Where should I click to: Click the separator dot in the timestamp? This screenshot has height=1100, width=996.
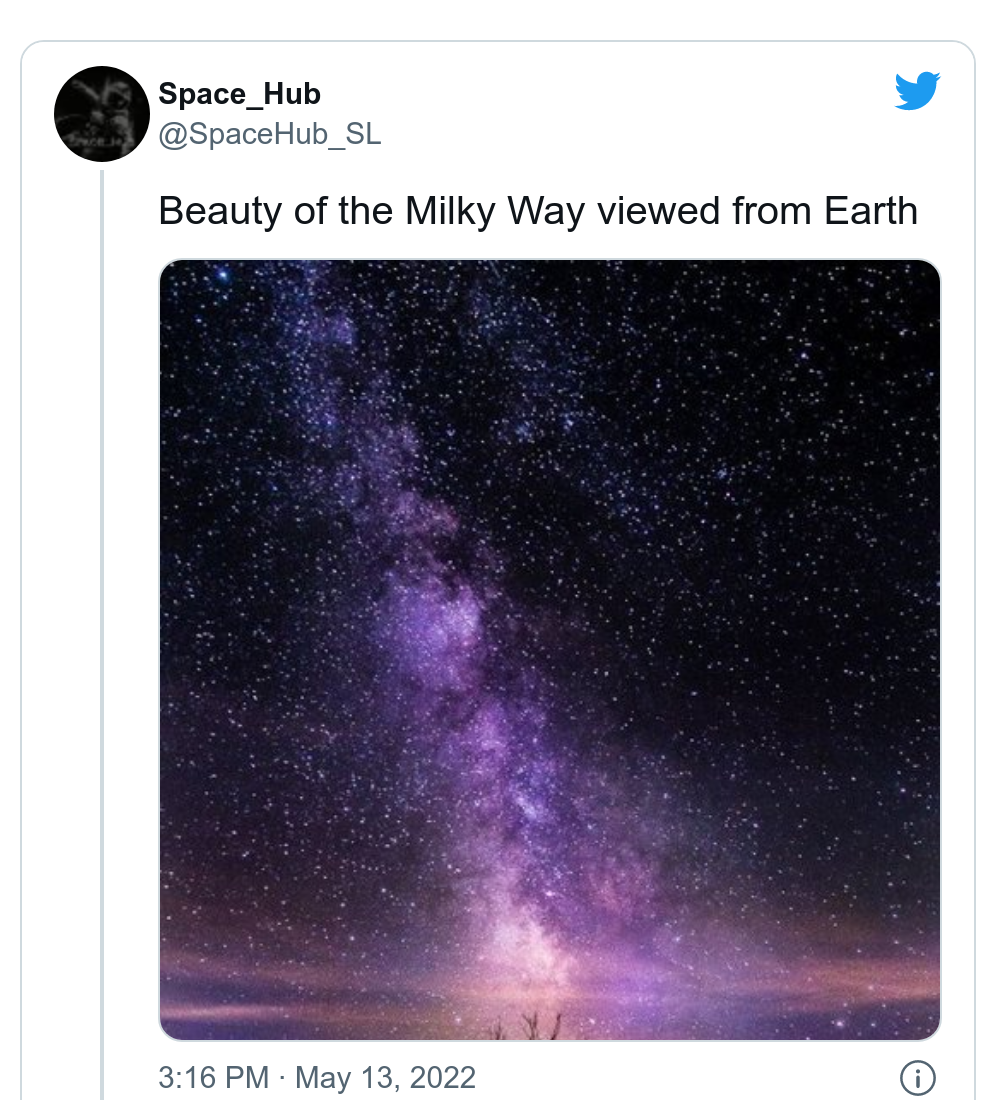(x=283, y=1078)
